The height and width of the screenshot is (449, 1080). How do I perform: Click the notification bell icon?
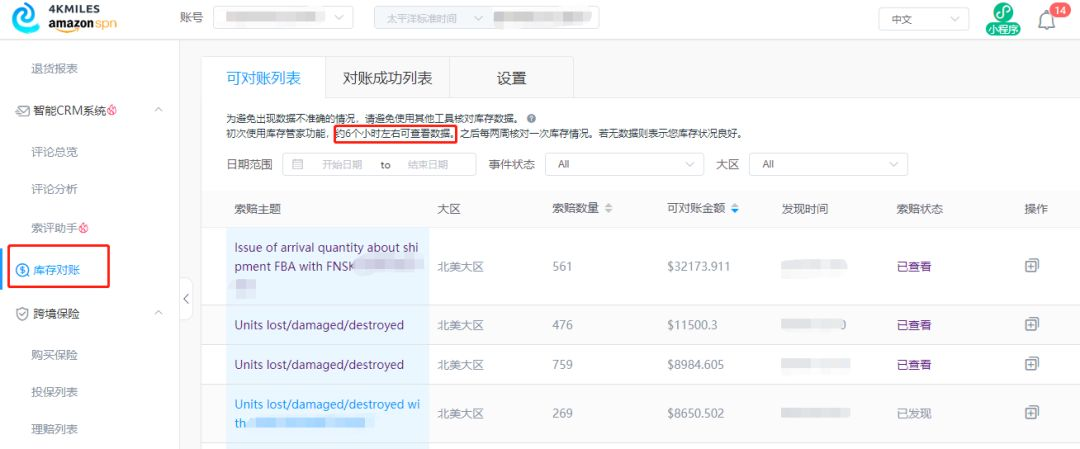point(1046,20)
